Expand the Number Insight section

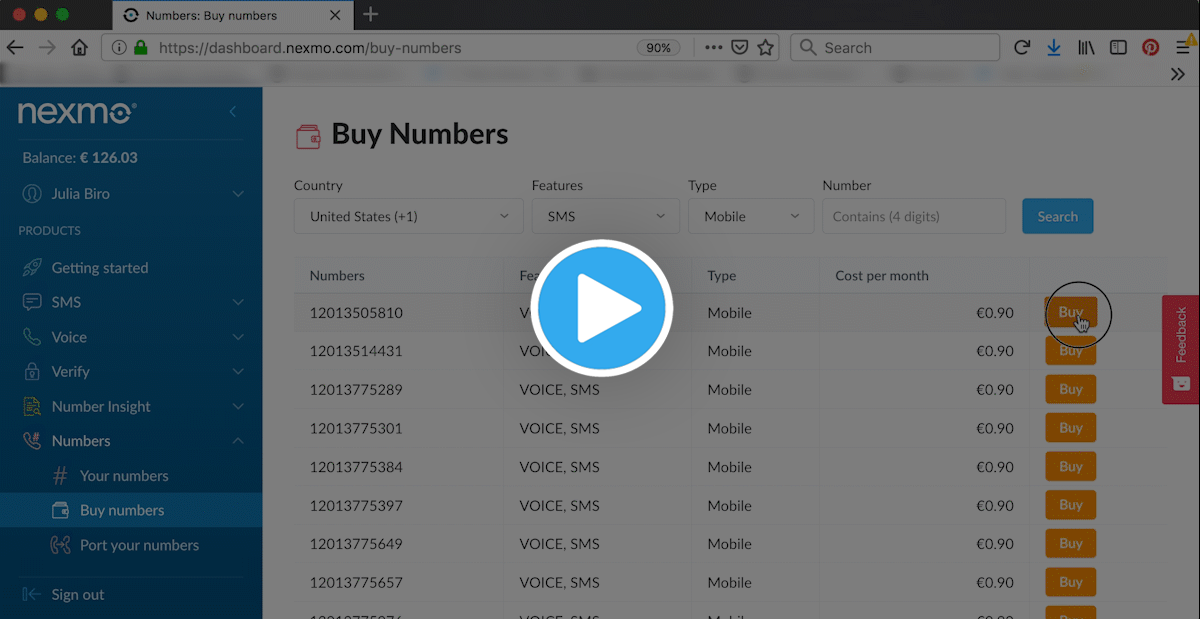tap(238, 406)
